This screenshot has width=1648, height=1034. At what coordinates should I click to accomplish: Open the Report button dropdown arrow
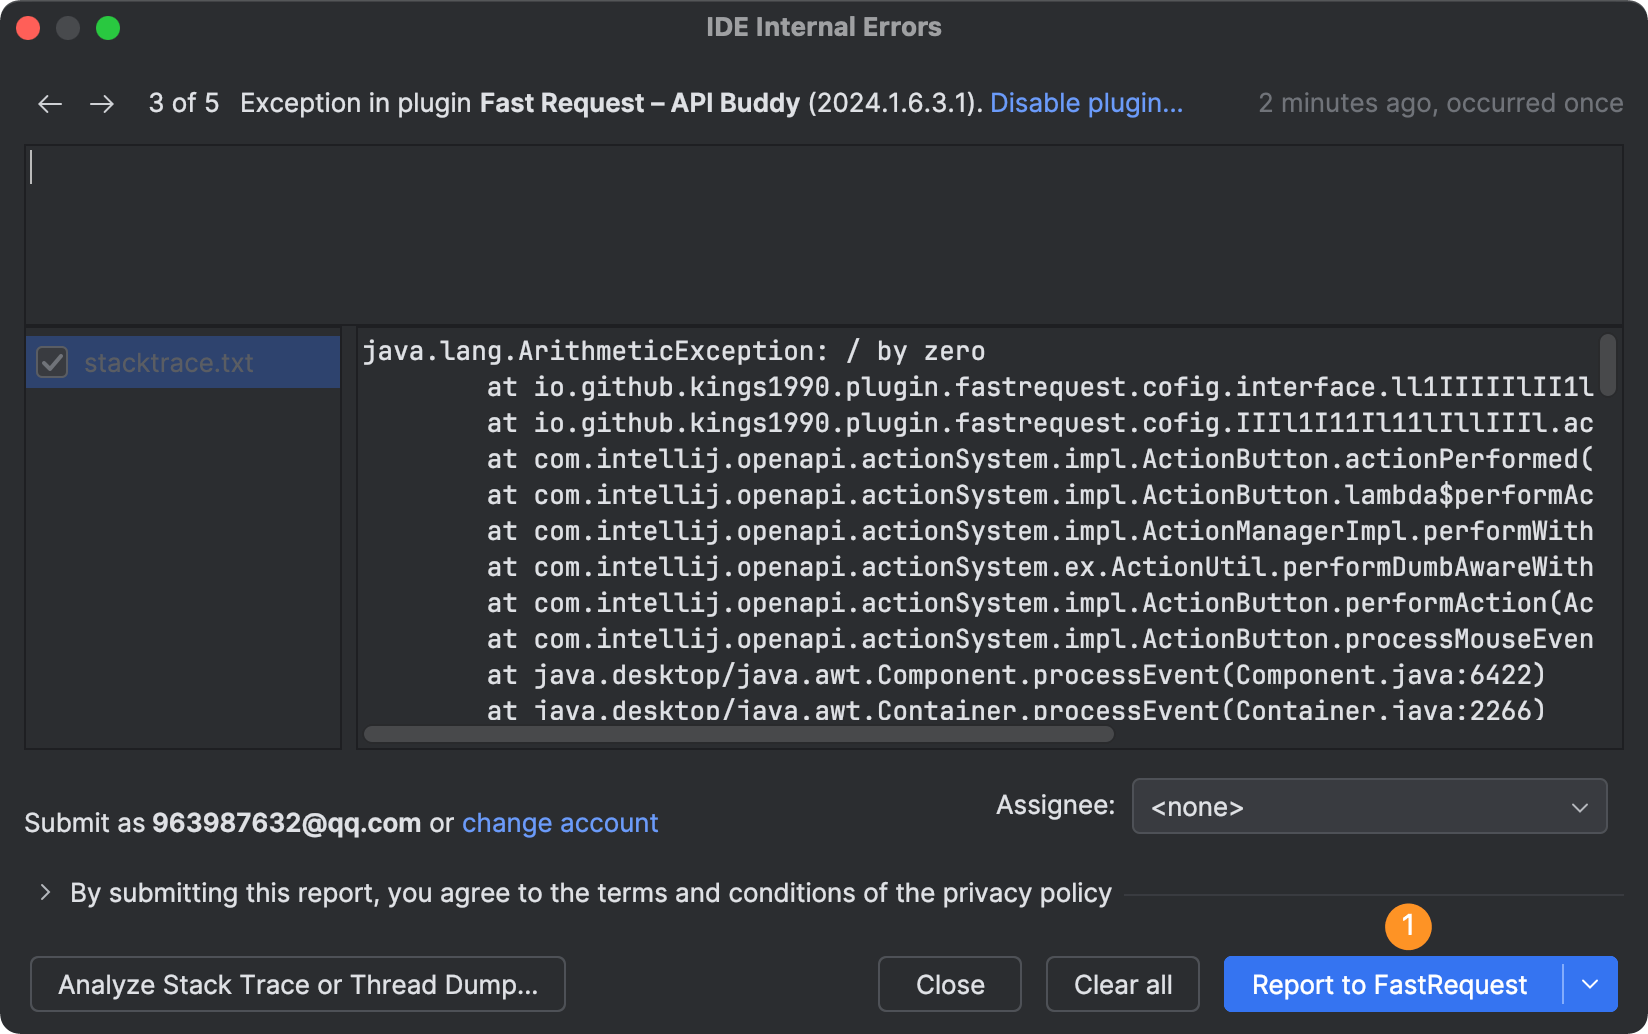coord(1590,985)
